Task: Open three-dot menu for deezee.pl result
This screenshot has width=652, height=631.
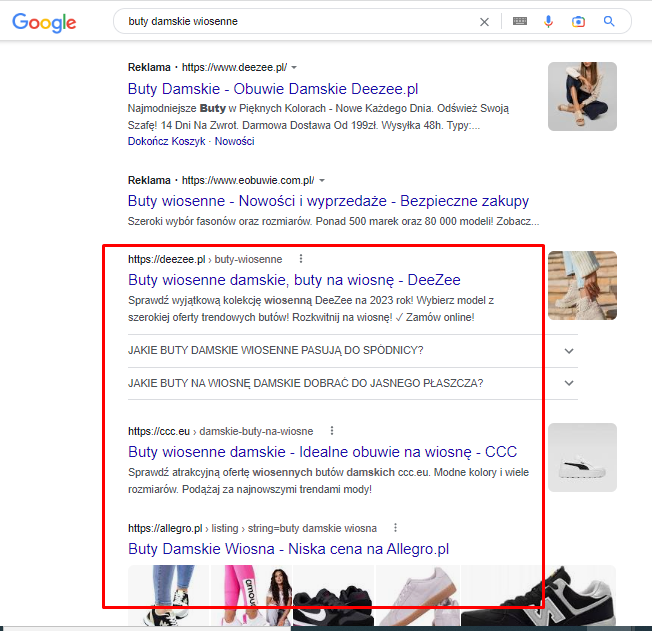Action: 301,259
